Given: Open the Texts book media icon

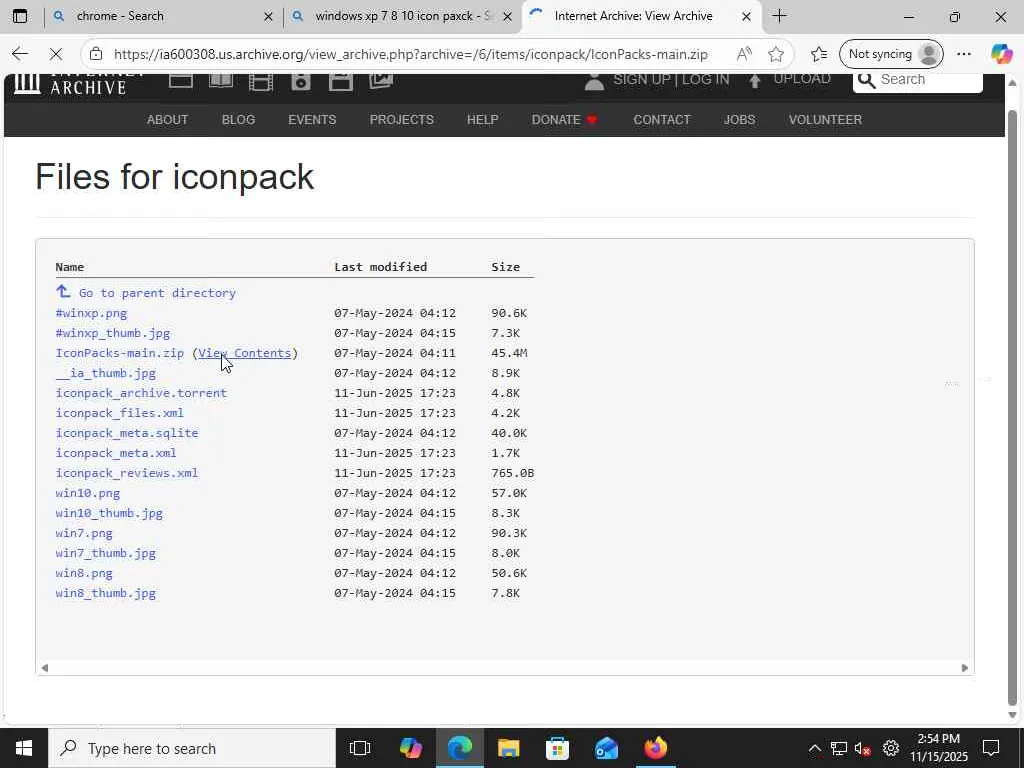Looking at the screenshot, I should tap(221, 80).
